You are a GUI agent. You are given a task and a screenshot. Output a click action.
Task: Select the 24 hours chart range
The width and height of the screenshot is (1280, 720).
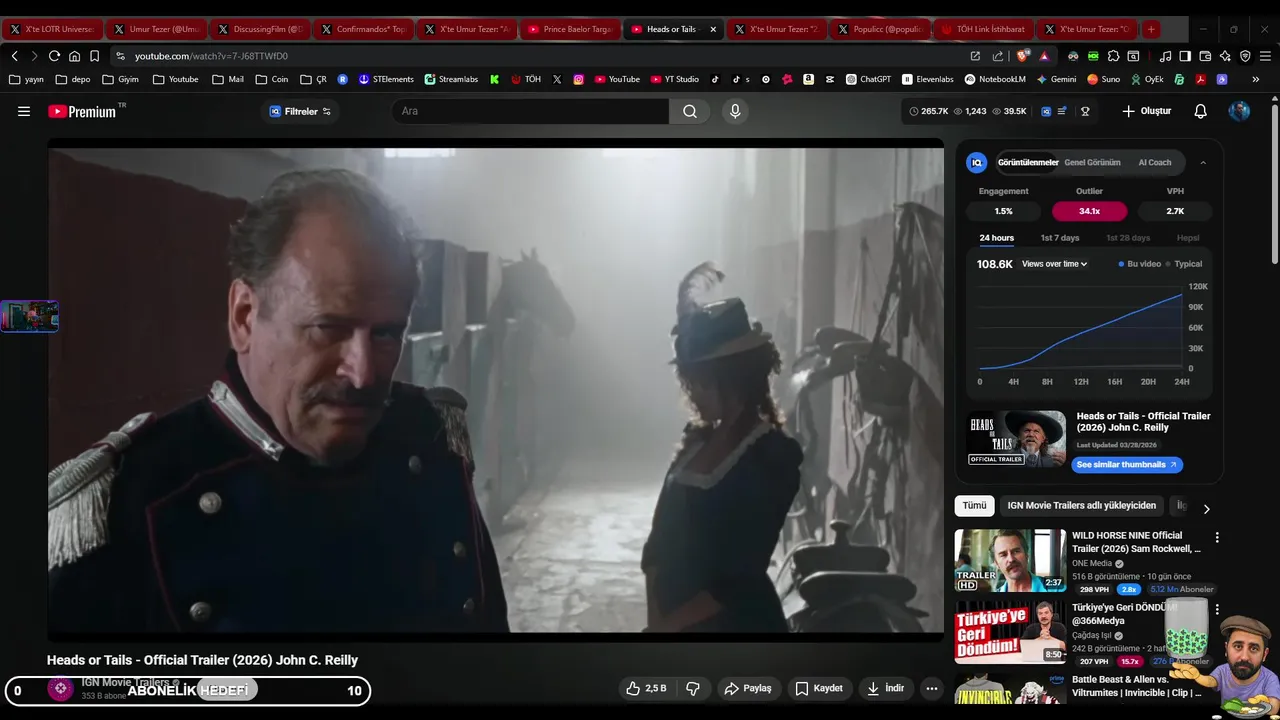point(996,238)
